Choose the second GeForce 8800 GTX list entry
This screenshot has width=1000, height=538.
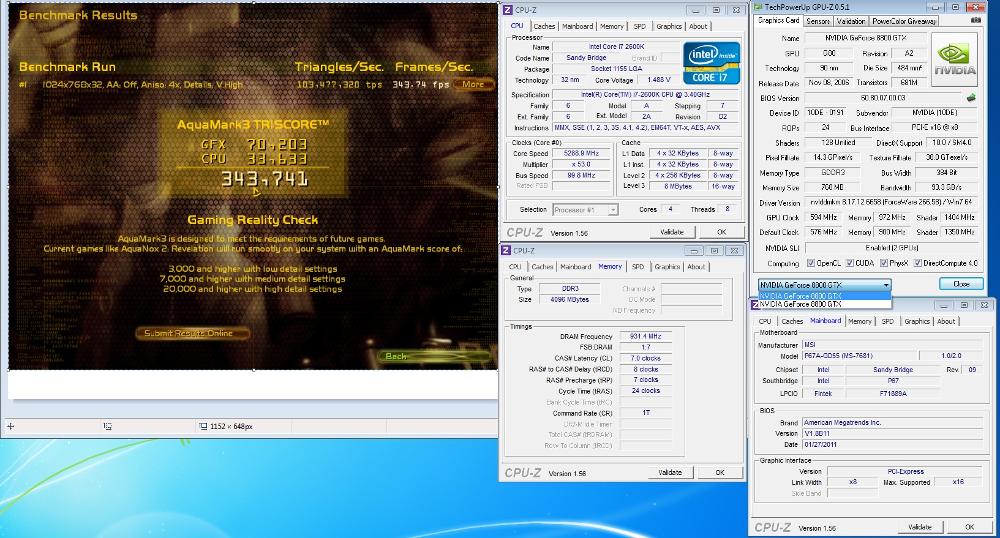pyautogui.click(x=824, y=304)
